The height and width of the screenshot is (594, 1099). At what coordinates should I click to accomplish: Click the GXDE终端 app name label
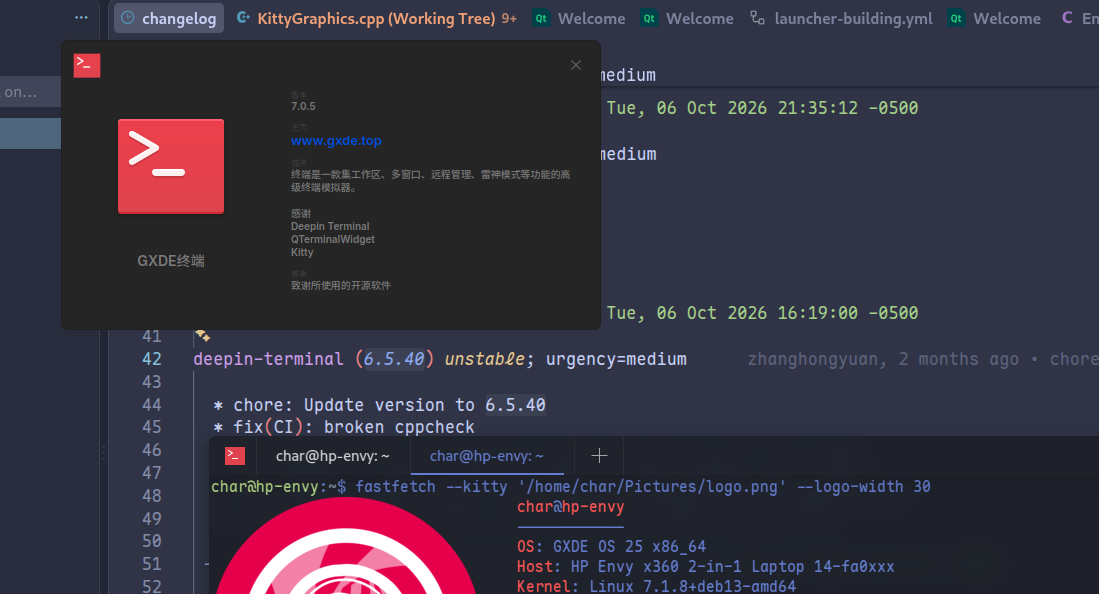pos(171,261)
